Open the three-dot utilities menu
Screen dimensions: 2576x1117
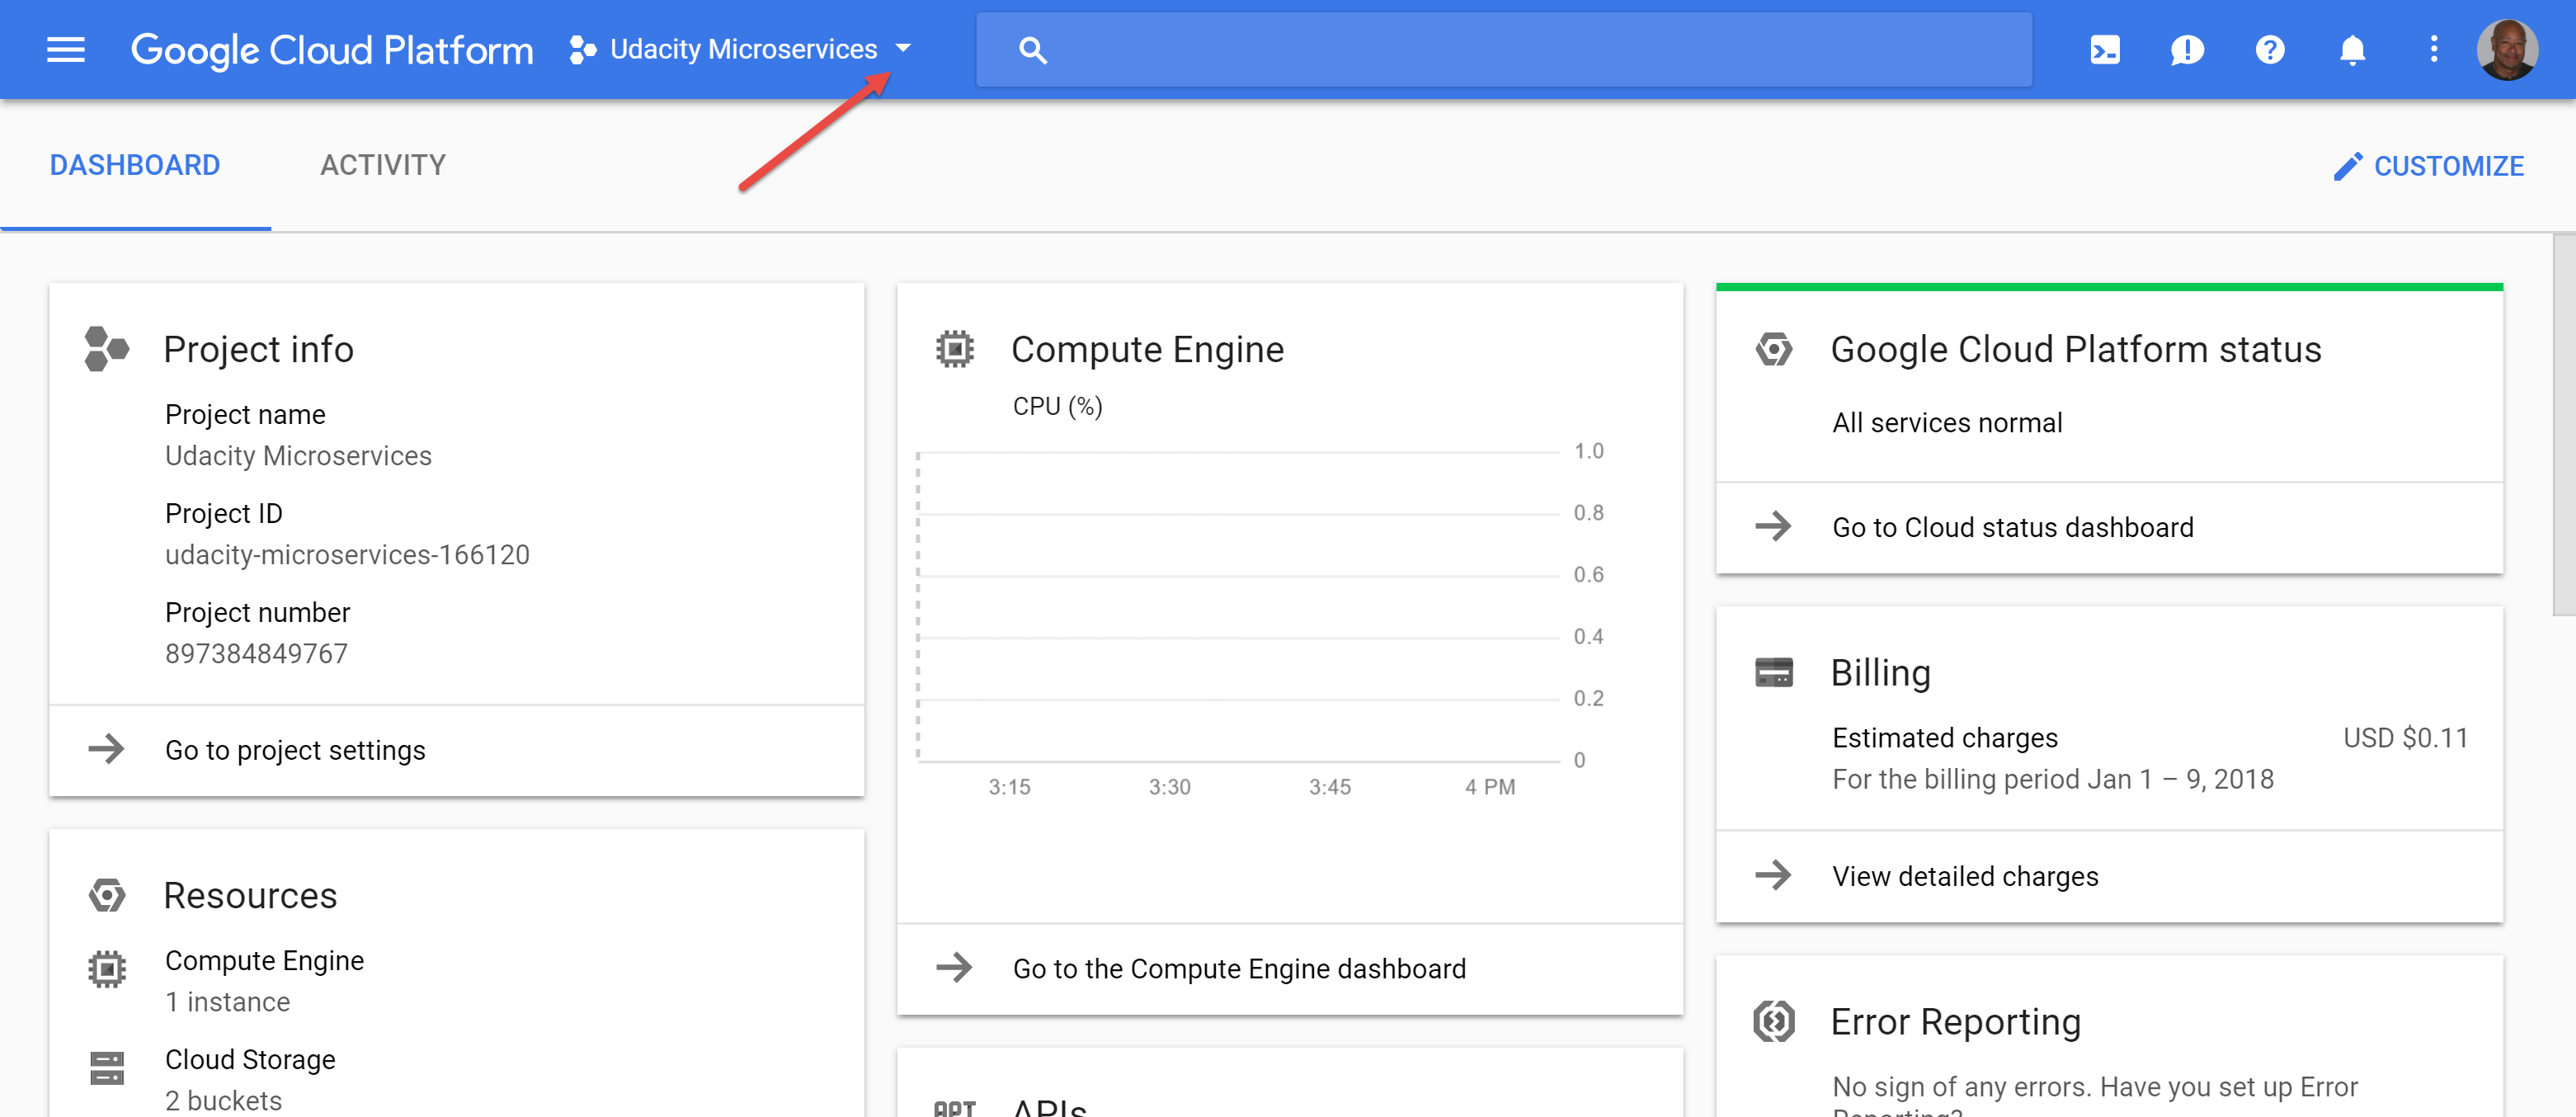pos(2434,49)
